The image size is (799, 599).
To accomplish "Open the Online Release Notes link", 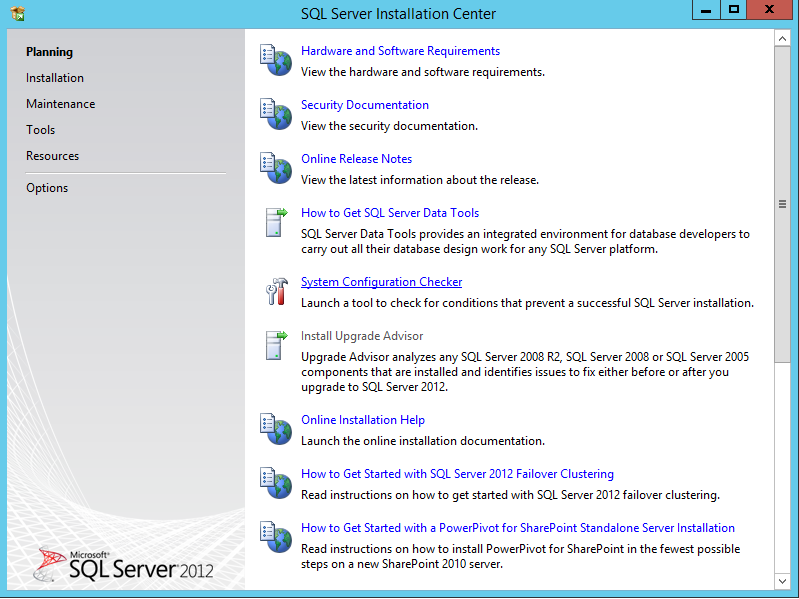I will (x=356, y=159).
